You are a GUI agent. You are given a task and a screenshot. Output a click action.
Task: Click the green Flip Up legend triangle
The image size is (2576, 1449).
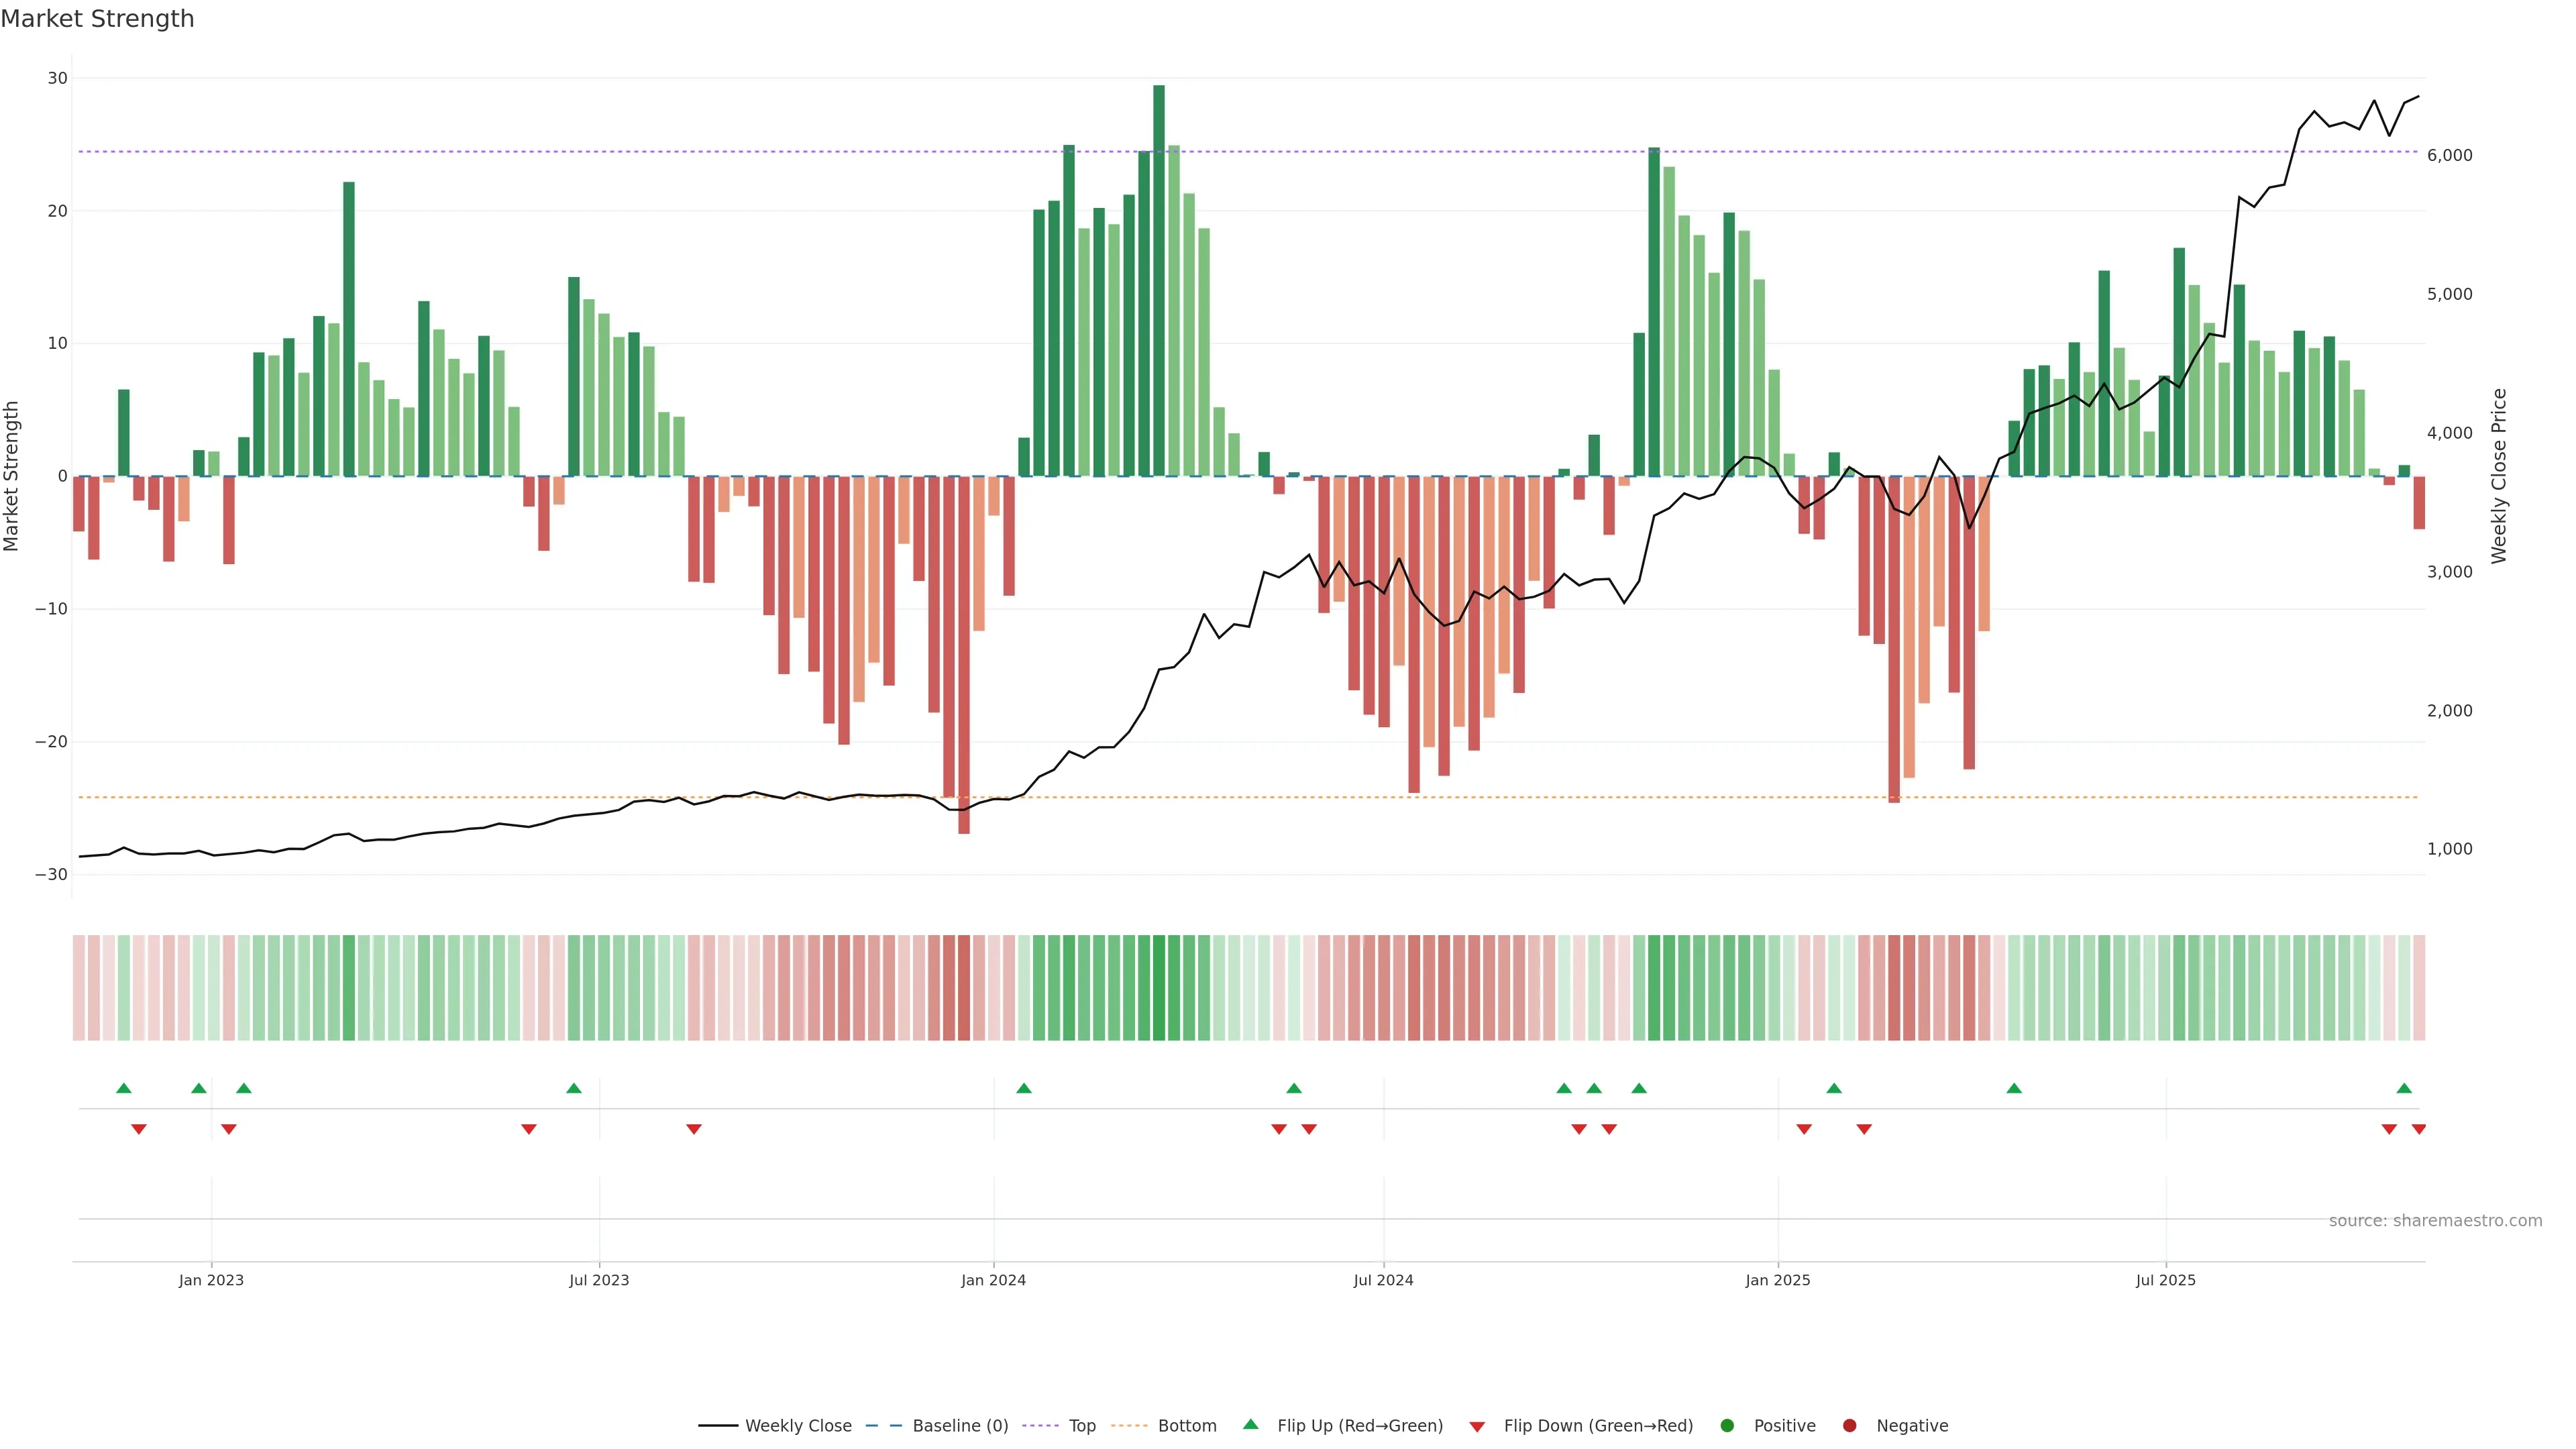[1250, 1424]
